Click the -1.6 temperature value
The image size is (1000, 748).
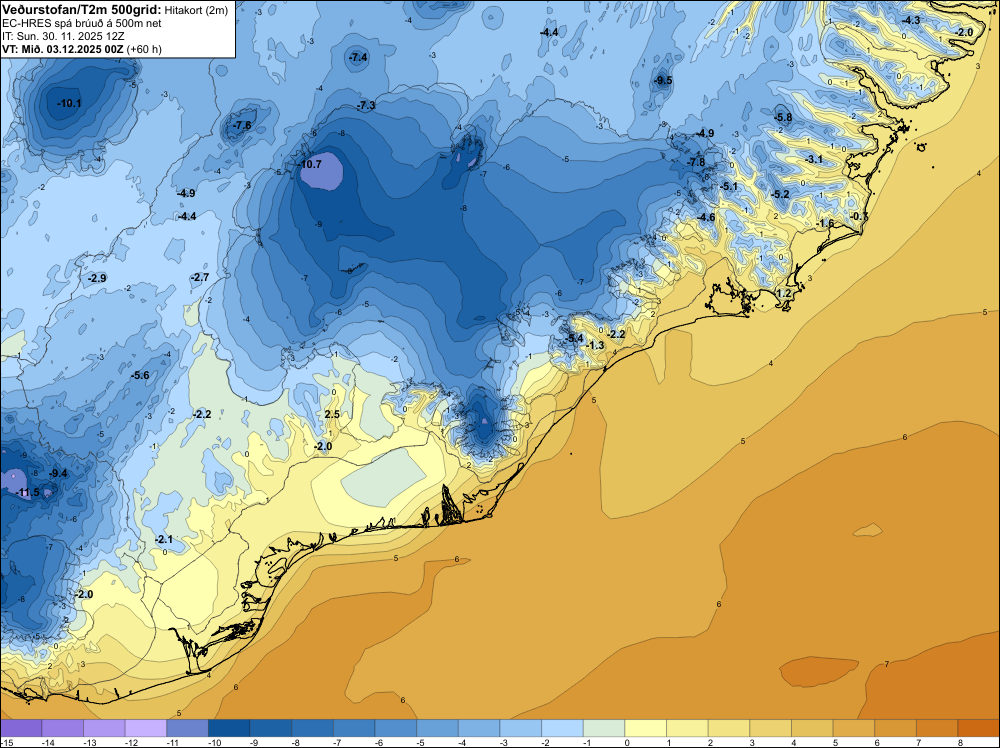825,223
